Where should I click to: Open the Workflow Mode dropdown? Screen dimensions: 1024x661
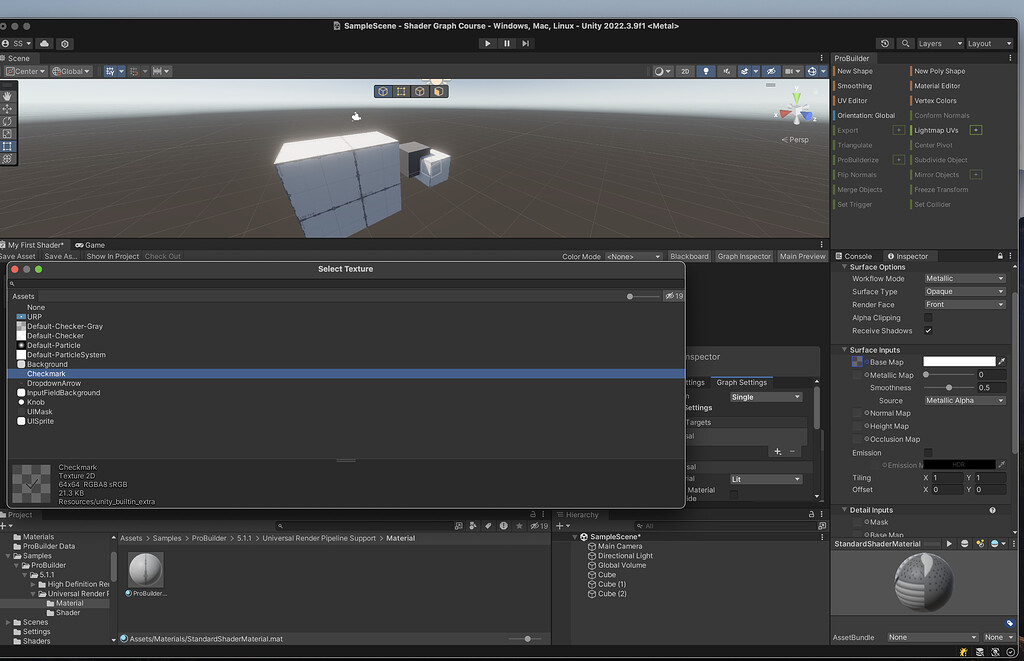[963, 279]
